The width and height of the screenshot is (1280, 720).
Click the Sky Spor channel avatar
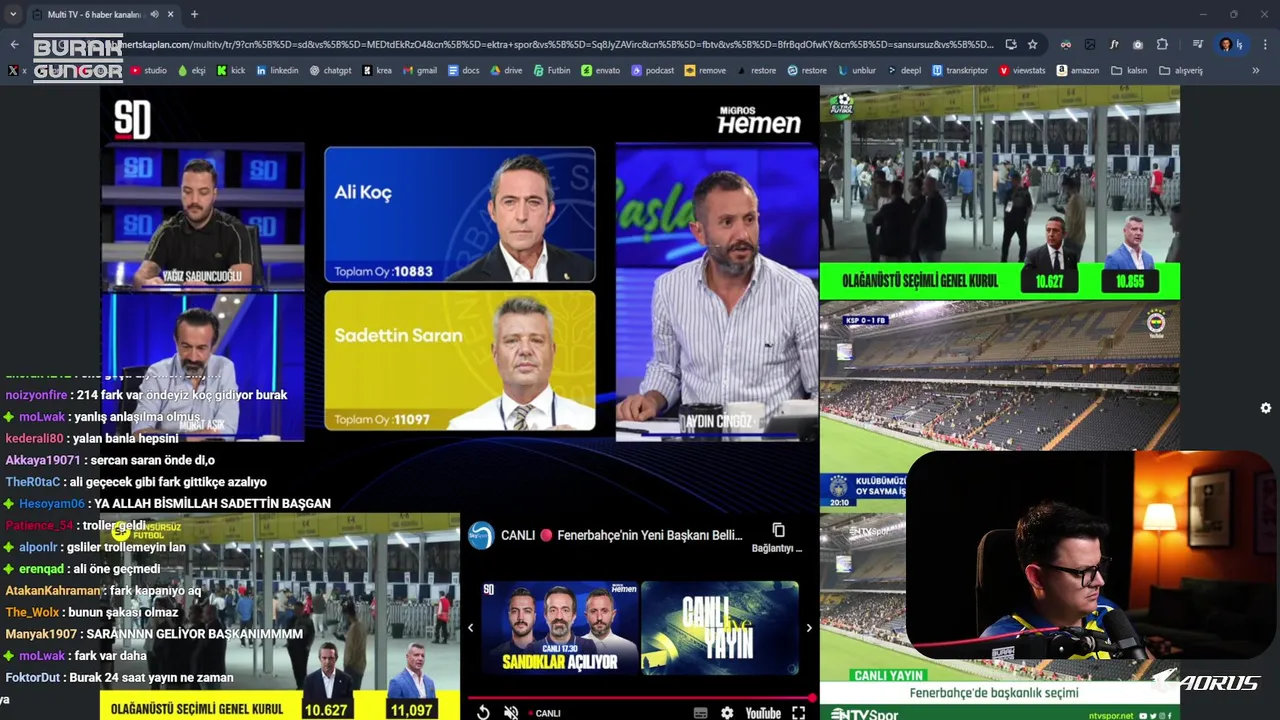click(x=482, y=536)
